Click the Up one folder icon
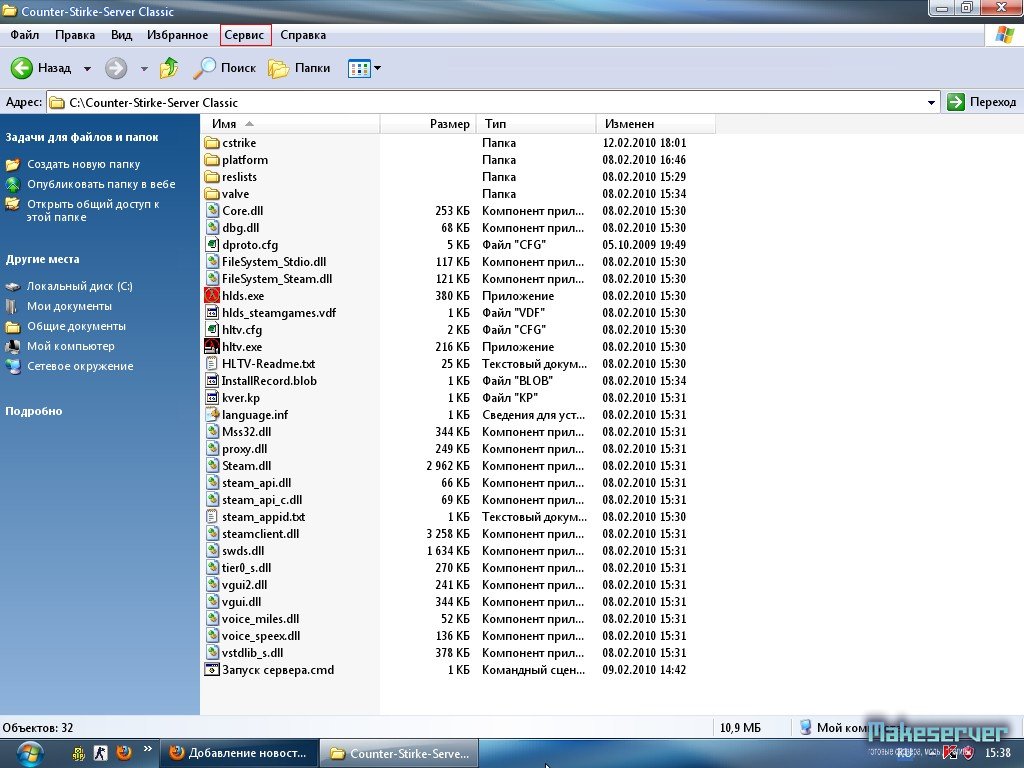This screenshot has height=768, width=1024. (170, 68)
